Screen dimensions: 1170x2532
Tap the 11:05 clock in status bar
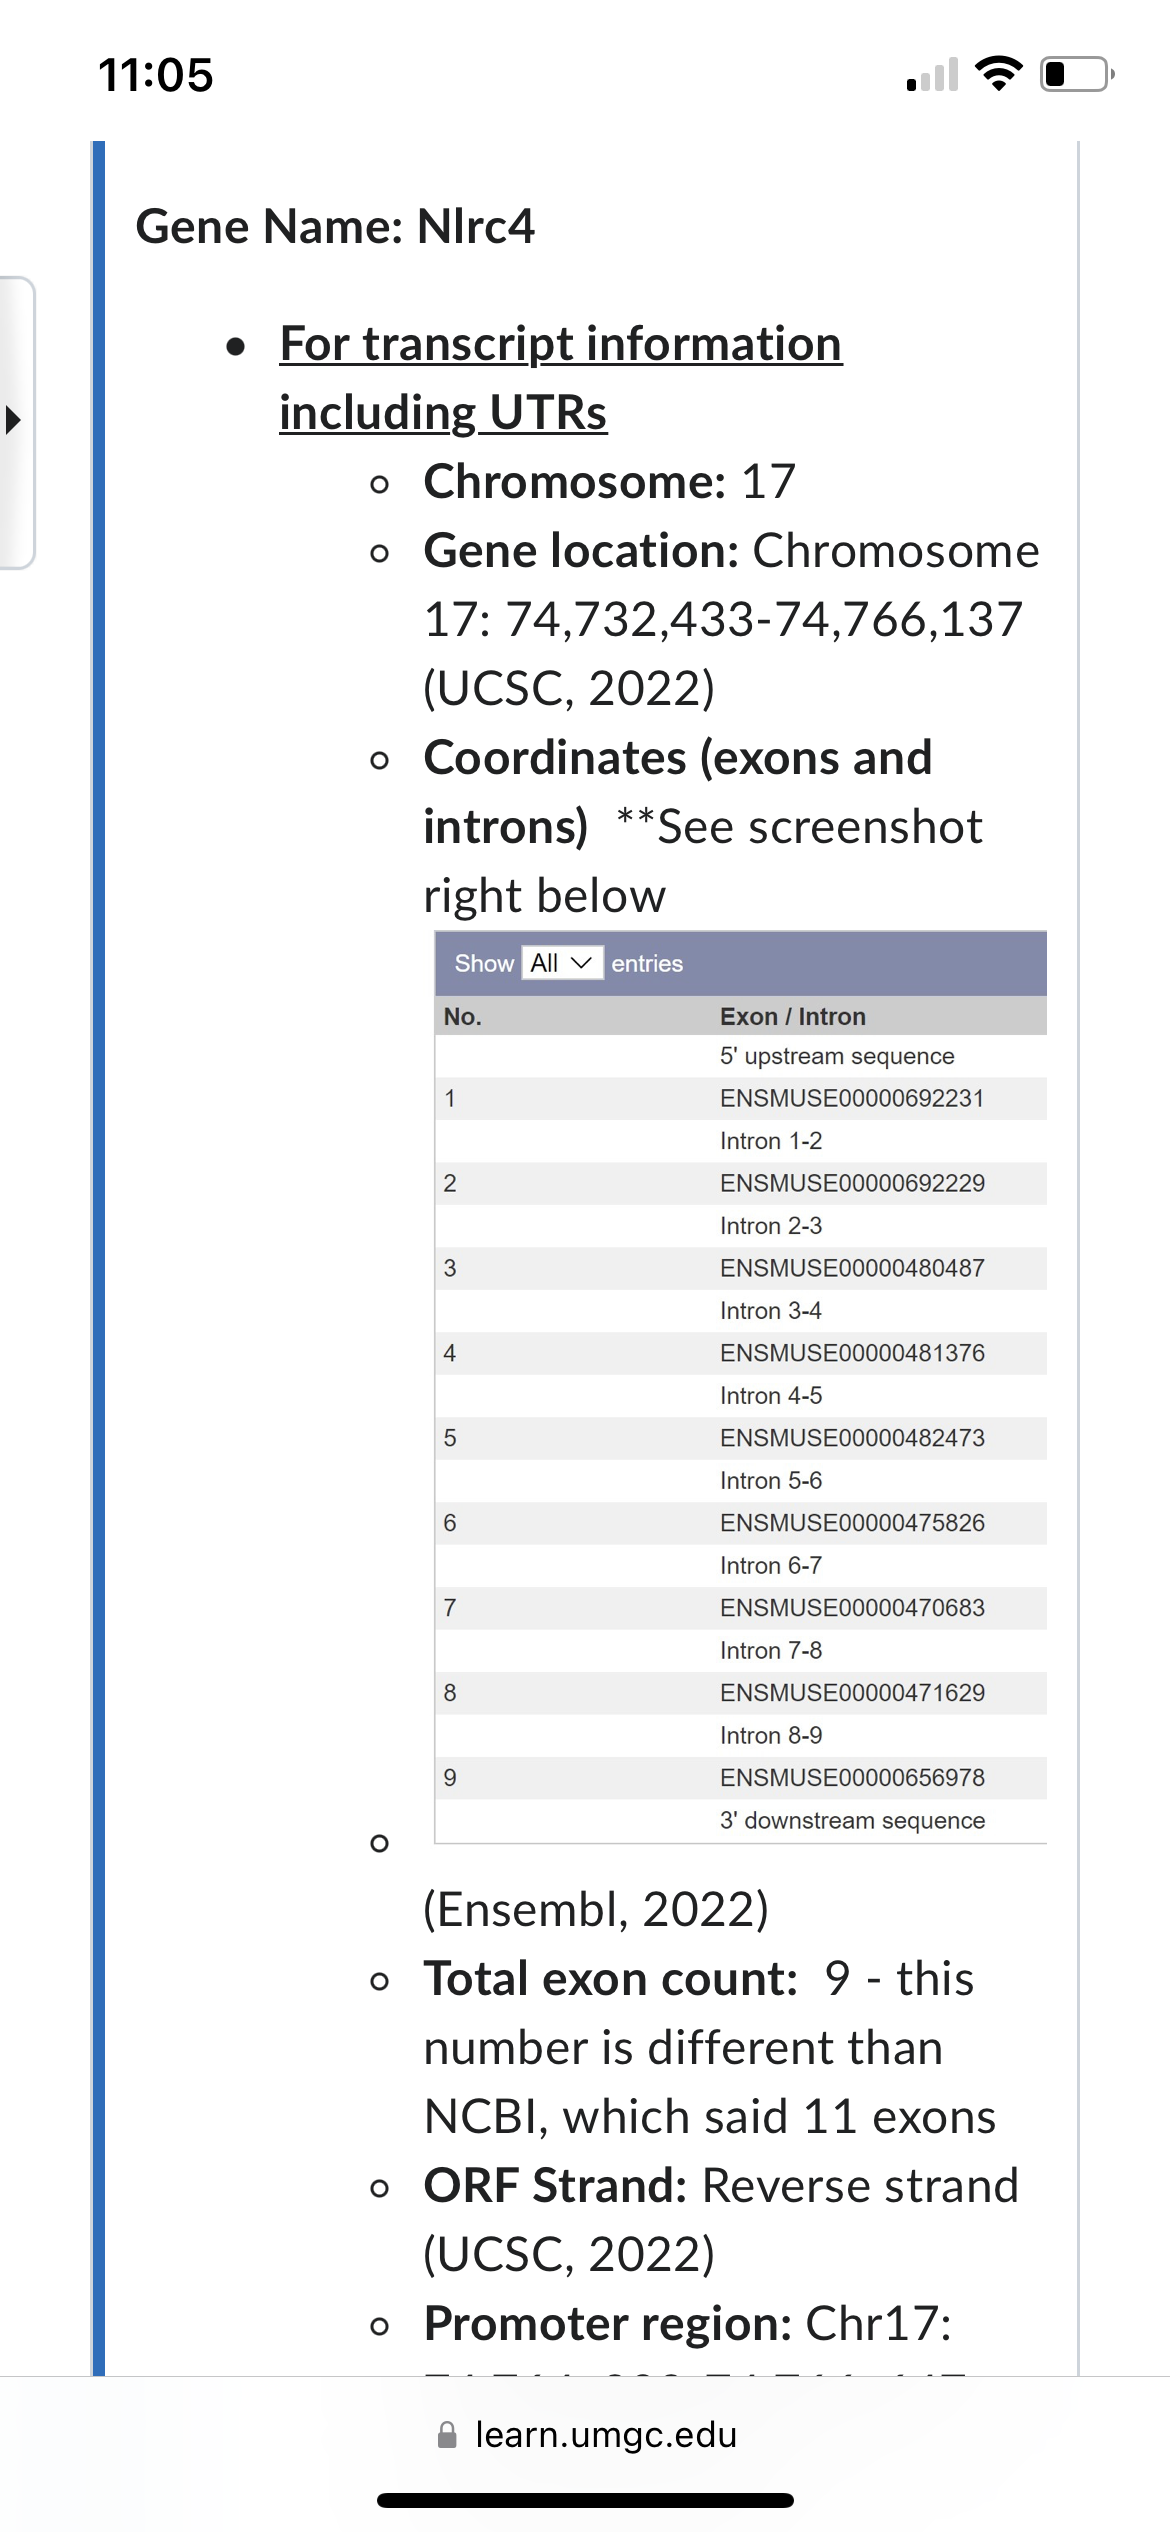click(x=156, y=75)
